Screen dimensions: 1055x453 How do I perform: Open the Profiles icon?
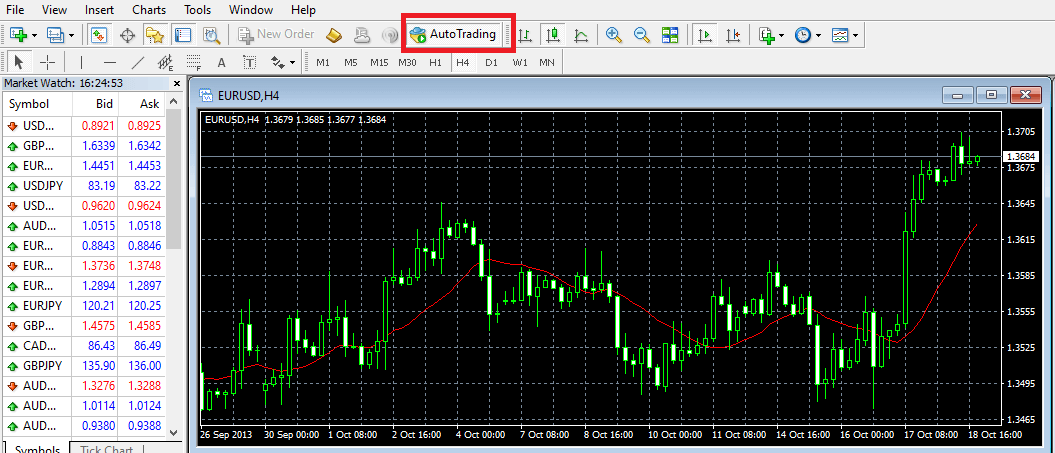pyautogui.click(x=55, y=34)
